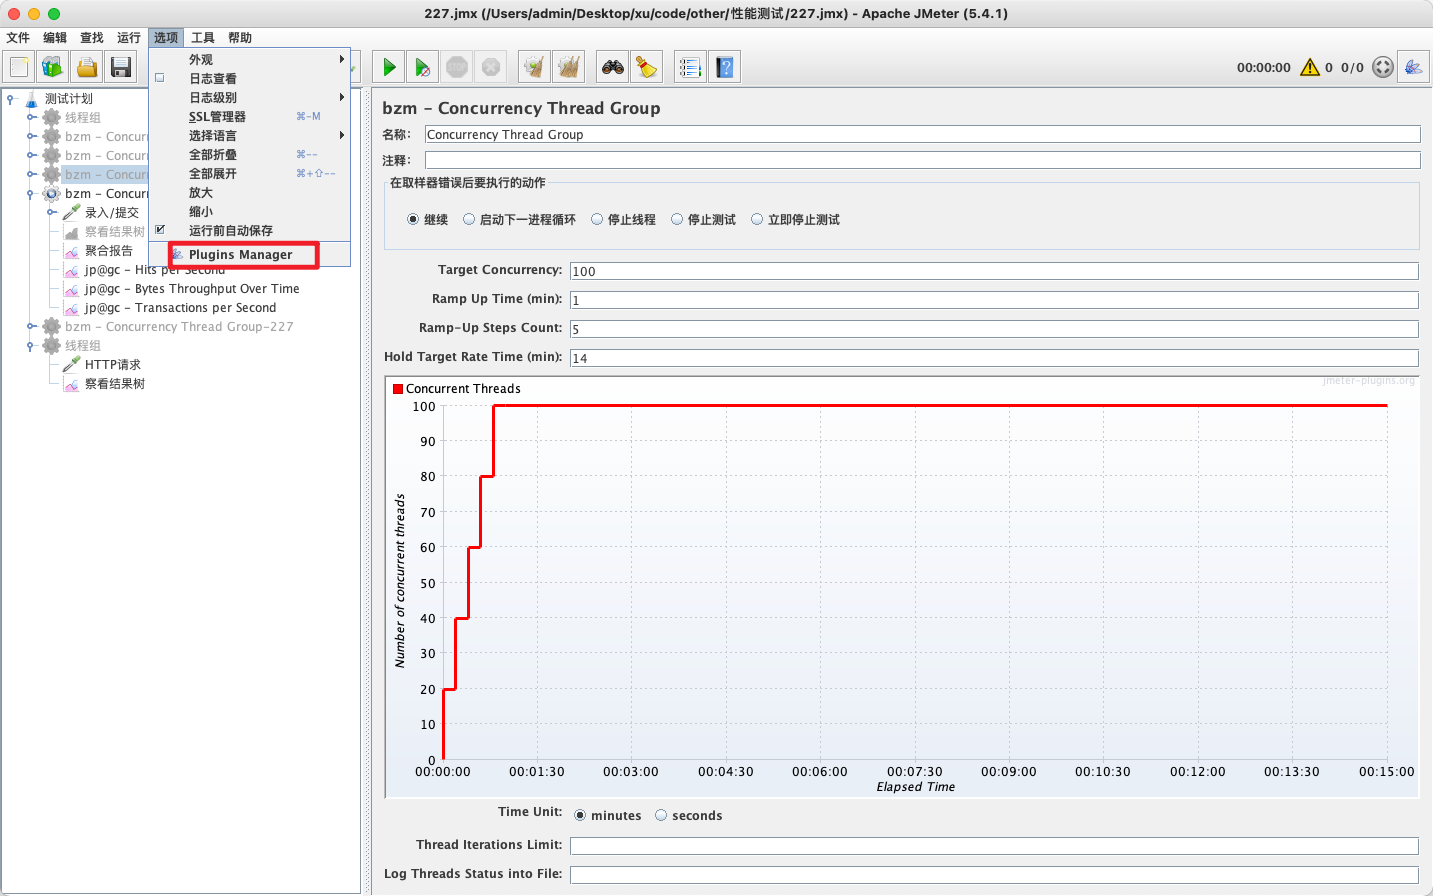
Task: Set Time Unit to seconds
Action: pyautogui.click(x=661, y=816)
